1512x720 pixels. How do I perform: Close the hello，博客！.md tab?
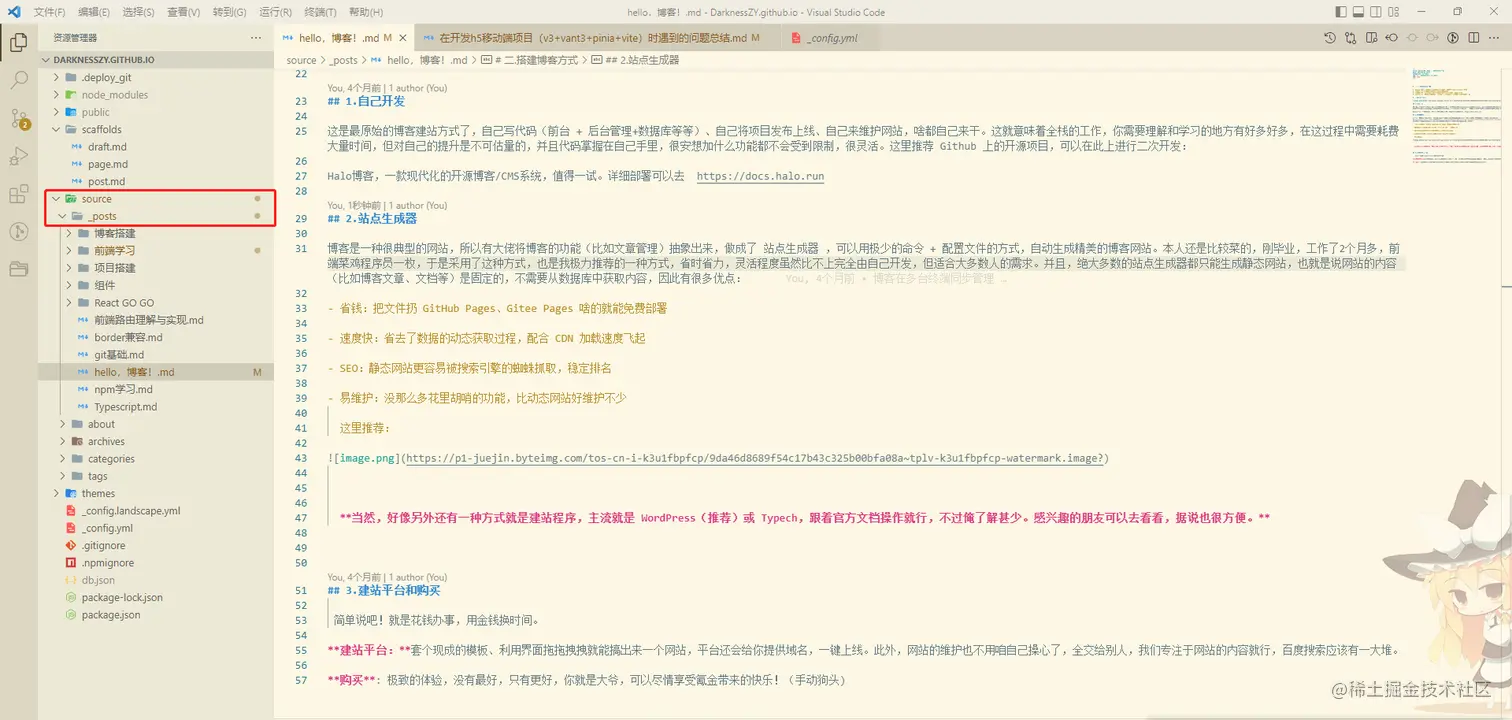click(403, 38)
